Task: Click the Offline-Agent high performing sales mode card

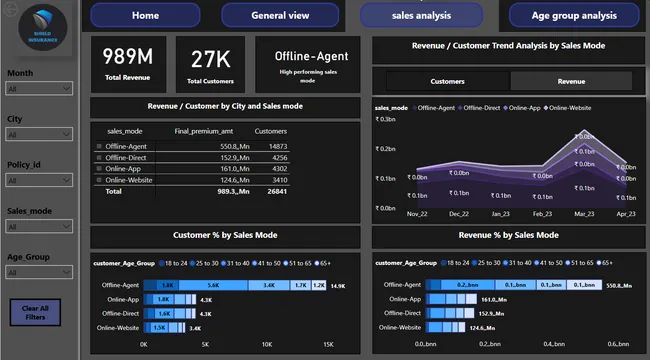Action: [308, 64]
